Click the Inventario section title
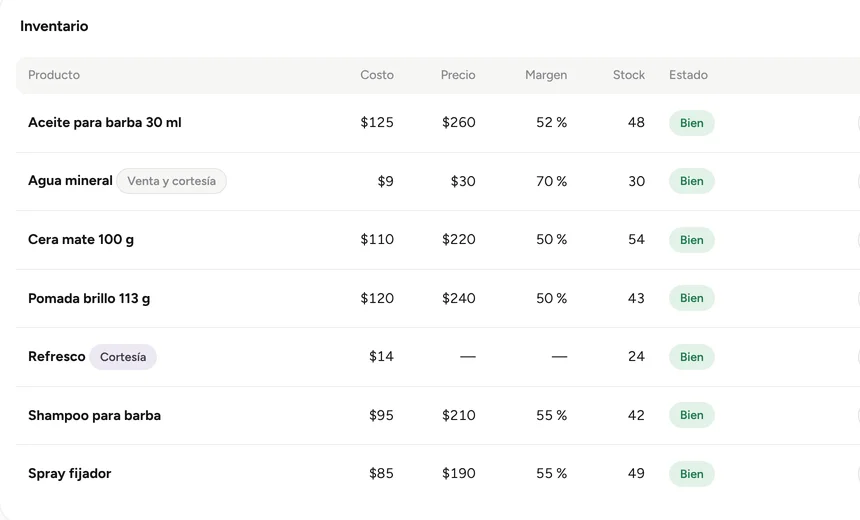Viewport: 860px width, 520px height. click(x=54, y=26)
